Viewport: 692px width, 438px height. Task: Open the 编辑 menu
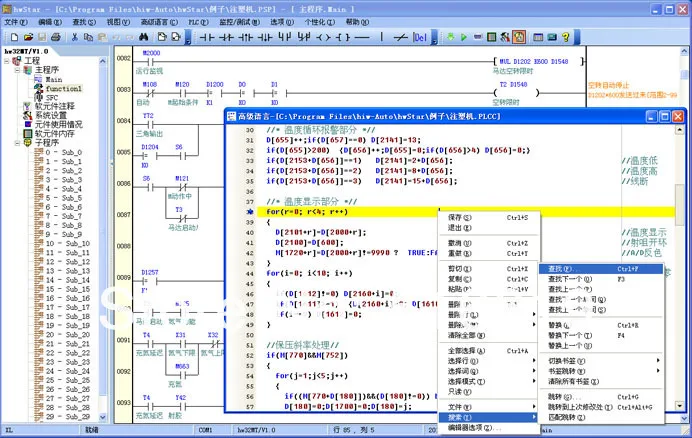50,22
